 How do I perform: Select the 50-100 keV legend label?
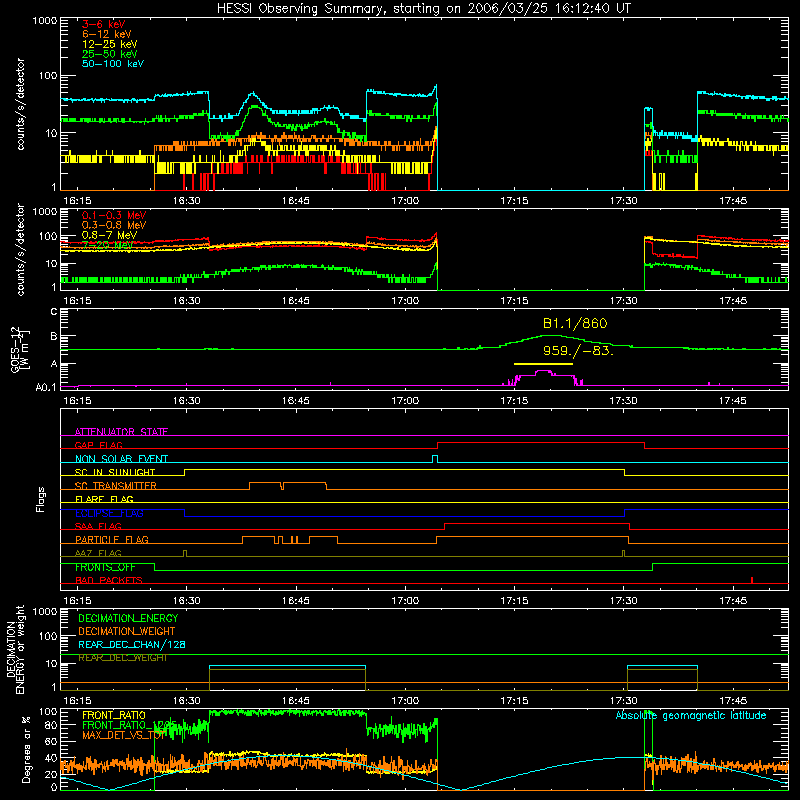(x=112, y=64)
